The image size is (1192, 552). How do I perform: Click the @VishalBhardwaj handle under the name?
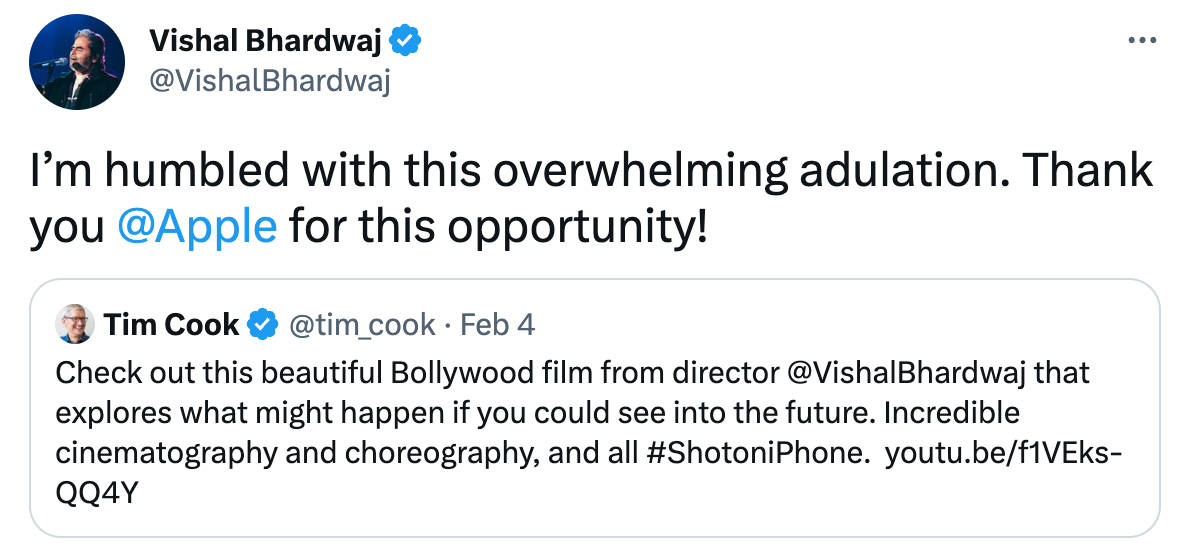[268, 82]
